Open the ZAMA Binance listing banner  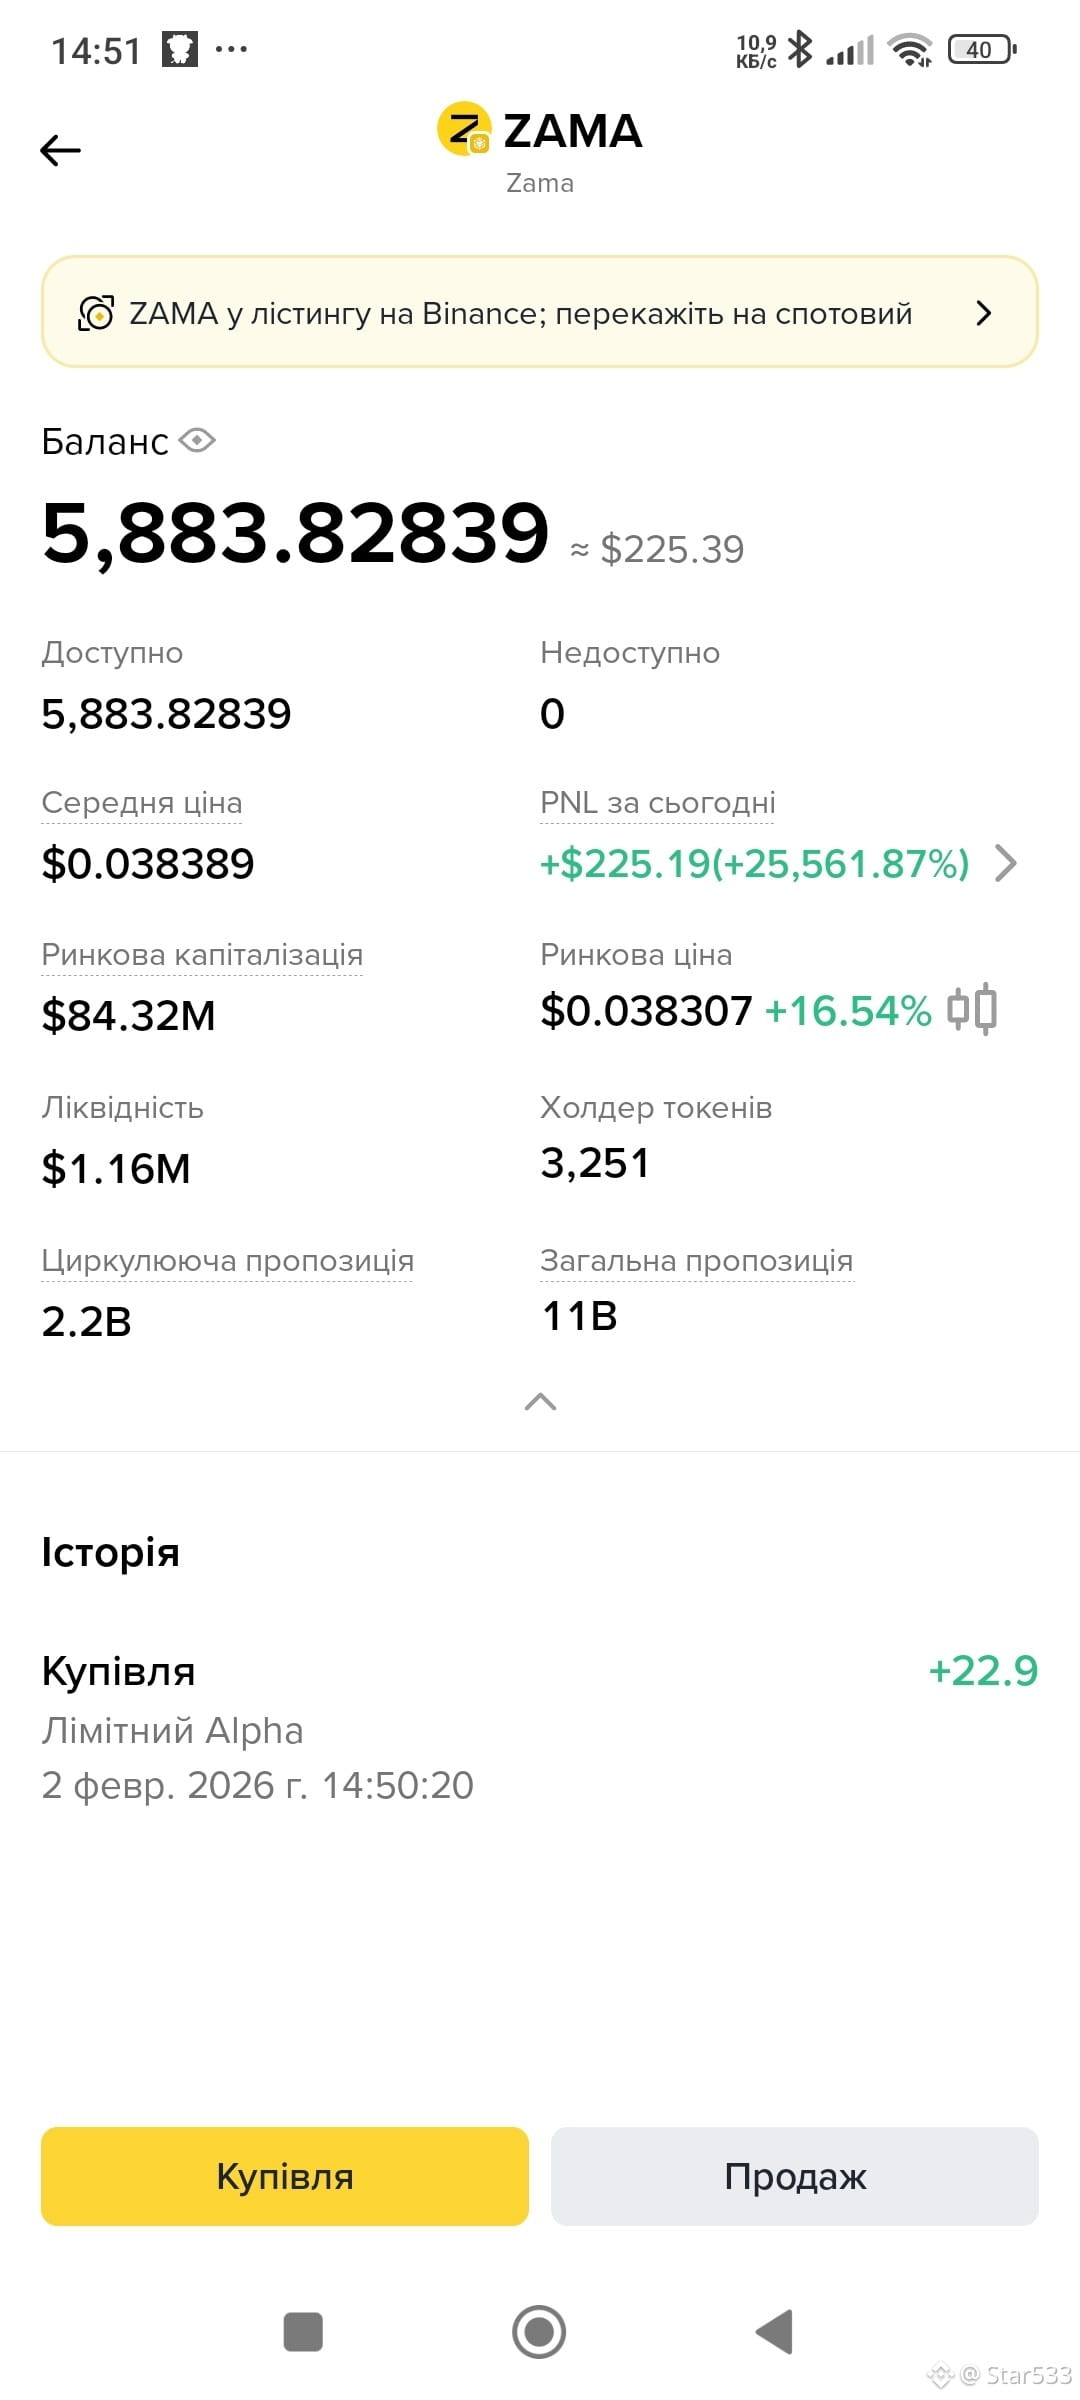point(540,312)
